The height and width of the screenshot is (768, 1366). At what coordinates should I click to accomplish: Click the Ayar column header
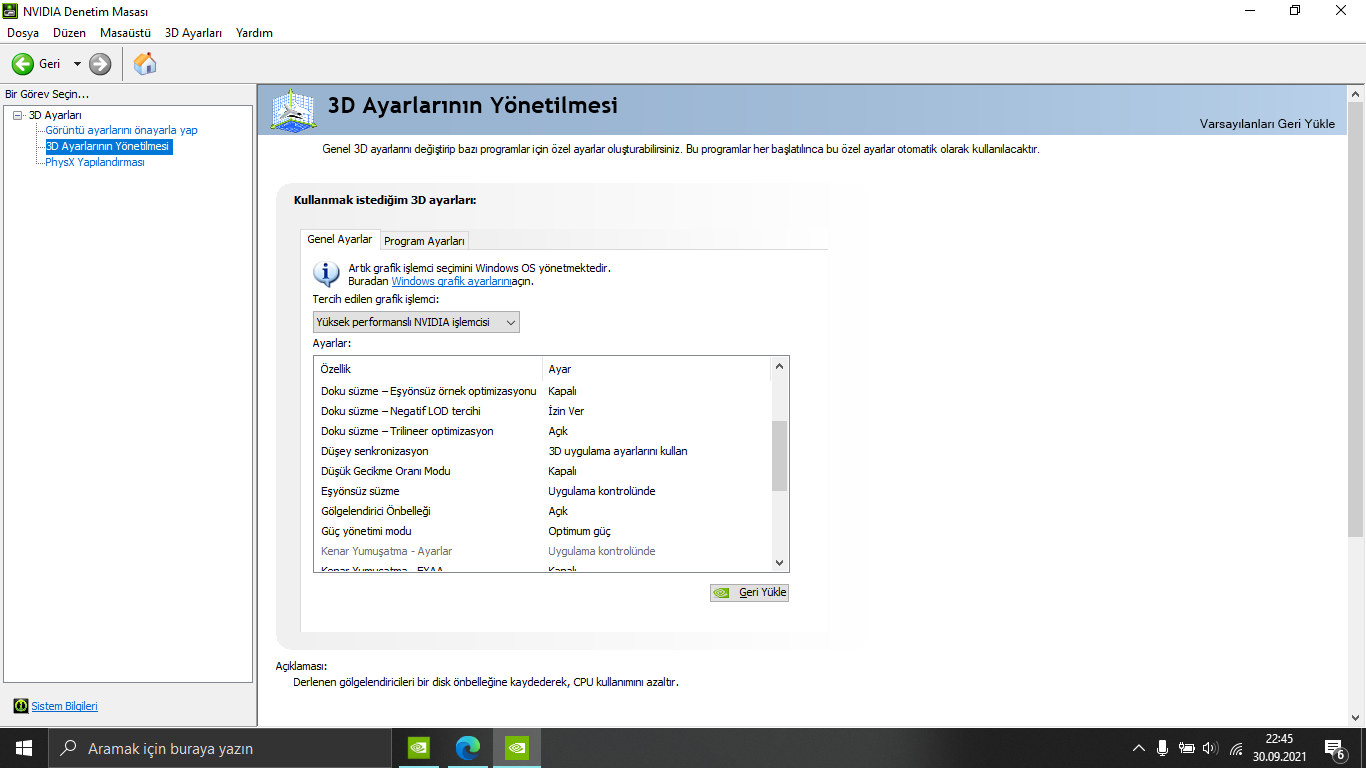[x=657, y=369]
